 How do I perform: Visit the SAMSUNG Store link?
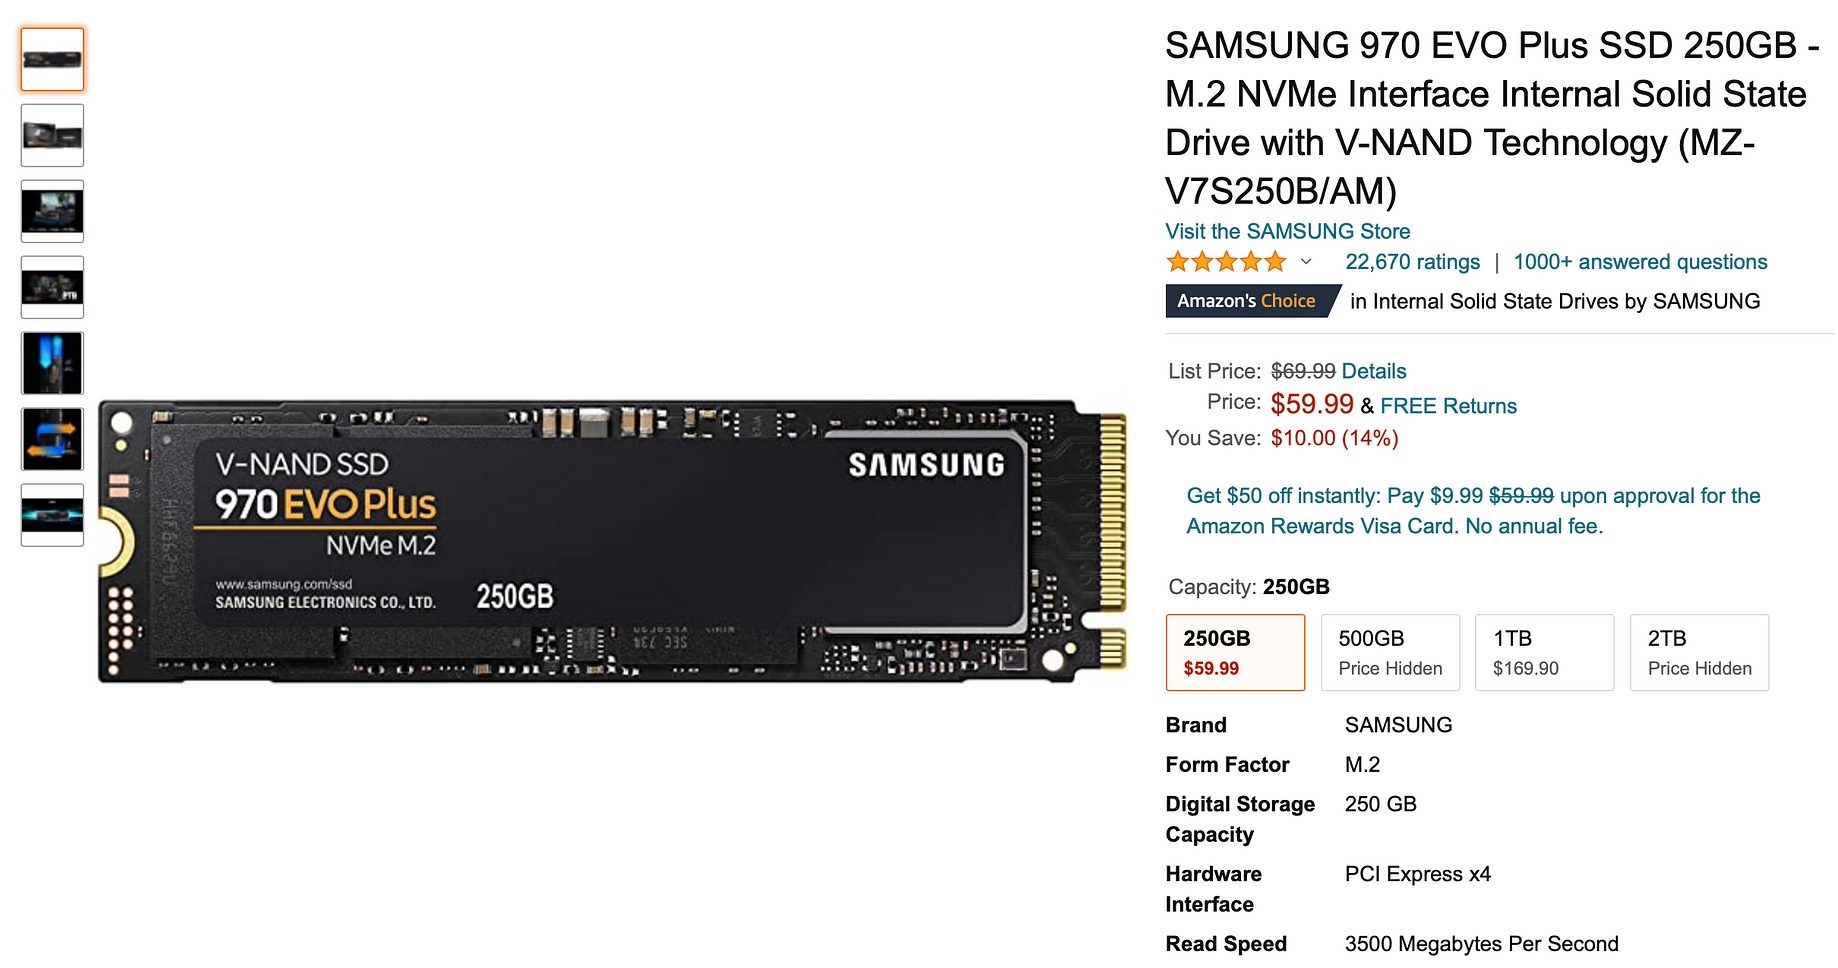pos(1287,231)
